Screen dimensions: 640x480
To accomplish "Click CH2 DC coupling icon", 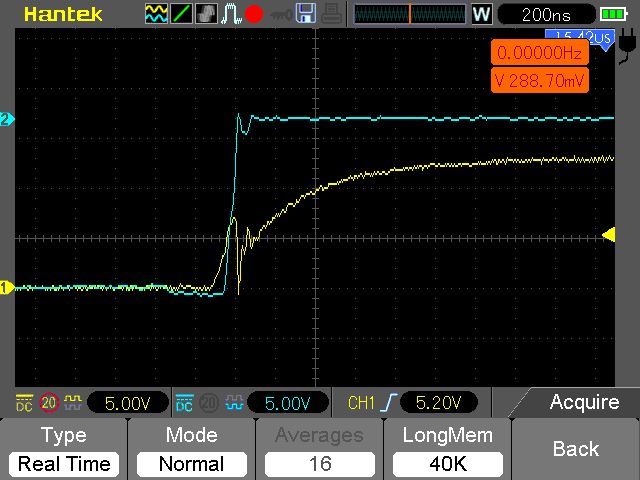I will click(x=184, y=403).
